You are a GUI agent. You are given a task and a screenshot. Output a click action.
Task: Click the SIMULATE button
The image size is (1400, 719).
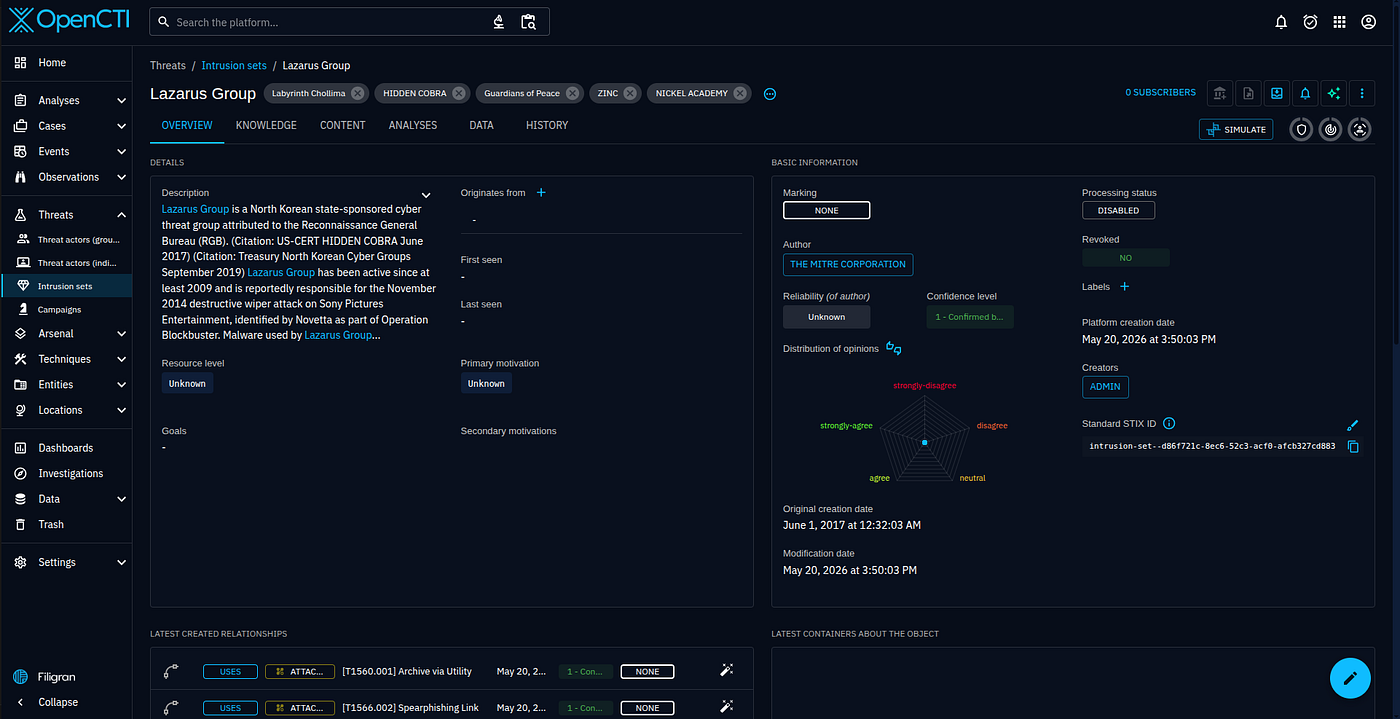point(1236,129)
